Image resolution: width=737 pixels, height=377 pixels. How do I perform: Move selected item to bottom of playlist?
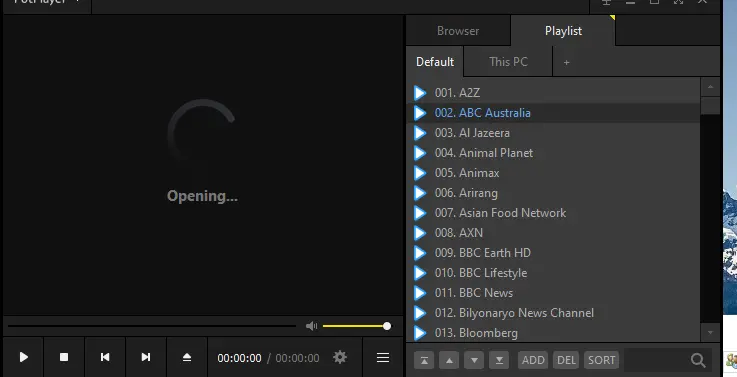[499, 361]
